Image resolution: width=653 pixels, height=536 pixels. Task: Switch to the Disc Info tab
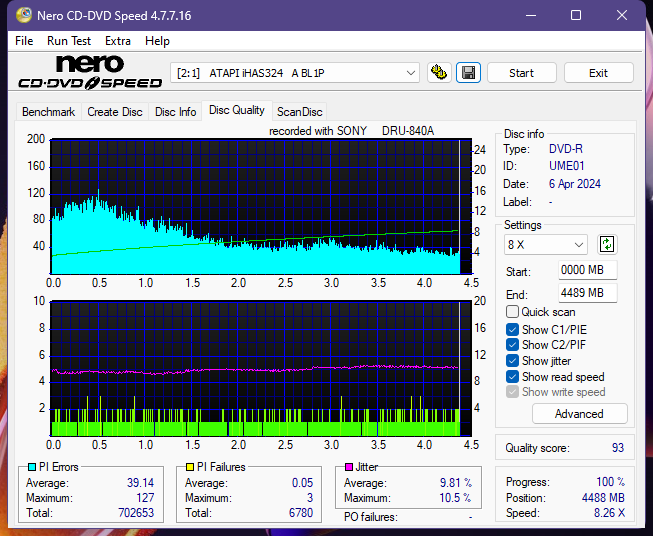[175, 112]
